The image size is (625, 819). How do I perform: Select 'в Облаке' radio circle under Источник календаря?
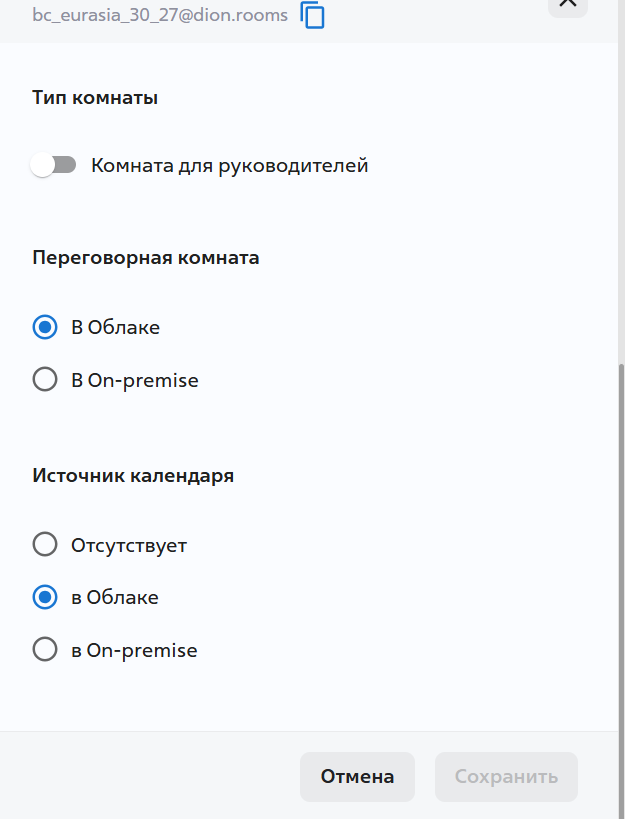pyautogui.click(x=45, y=597)
